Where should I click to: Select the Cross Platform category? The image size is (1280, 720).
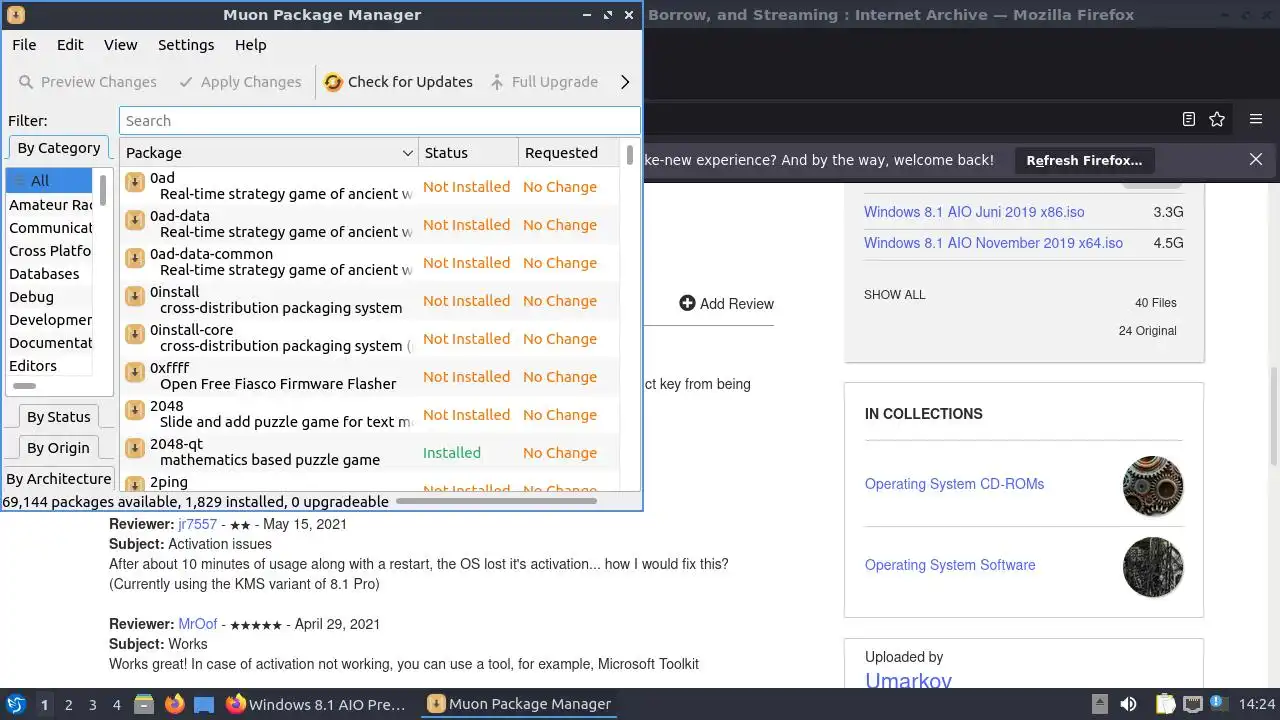pyautogui.click(x=50, y=251)
